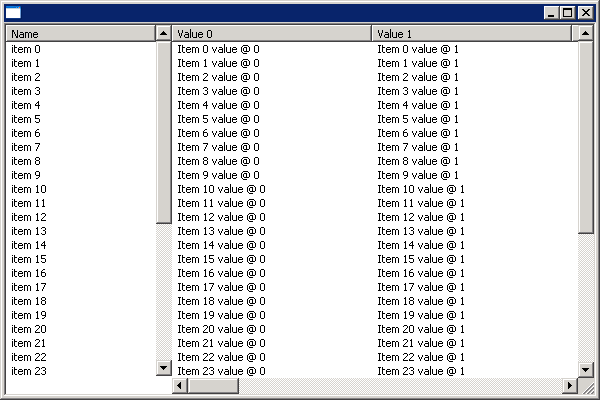Click the Value 1 column header

coord(471,34)
